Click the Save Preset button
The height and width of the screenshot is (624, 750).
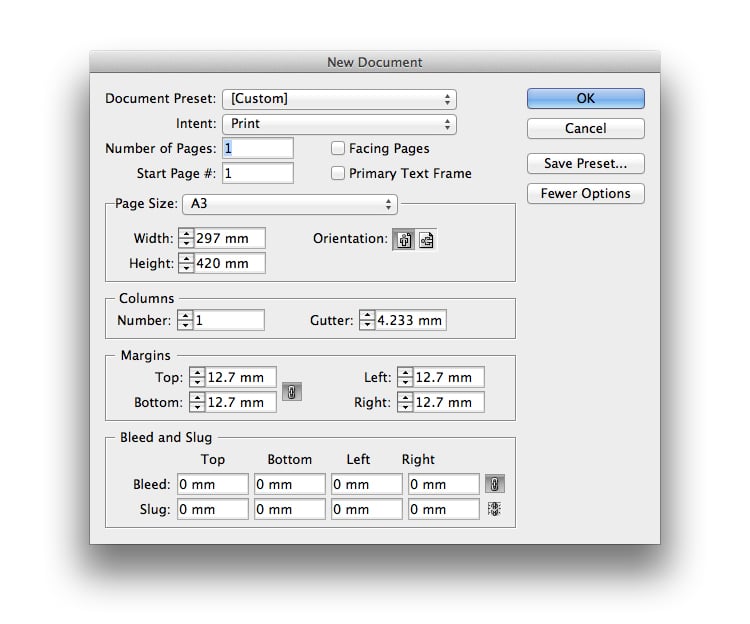(585, 164)
